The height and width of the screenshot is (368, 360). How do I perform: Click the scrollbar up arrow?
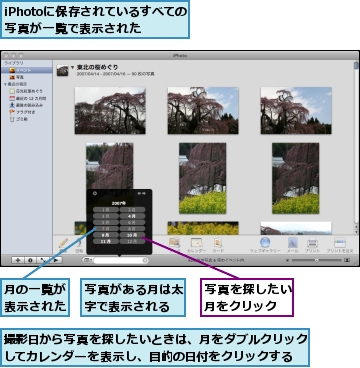click(x=356, y=226)
